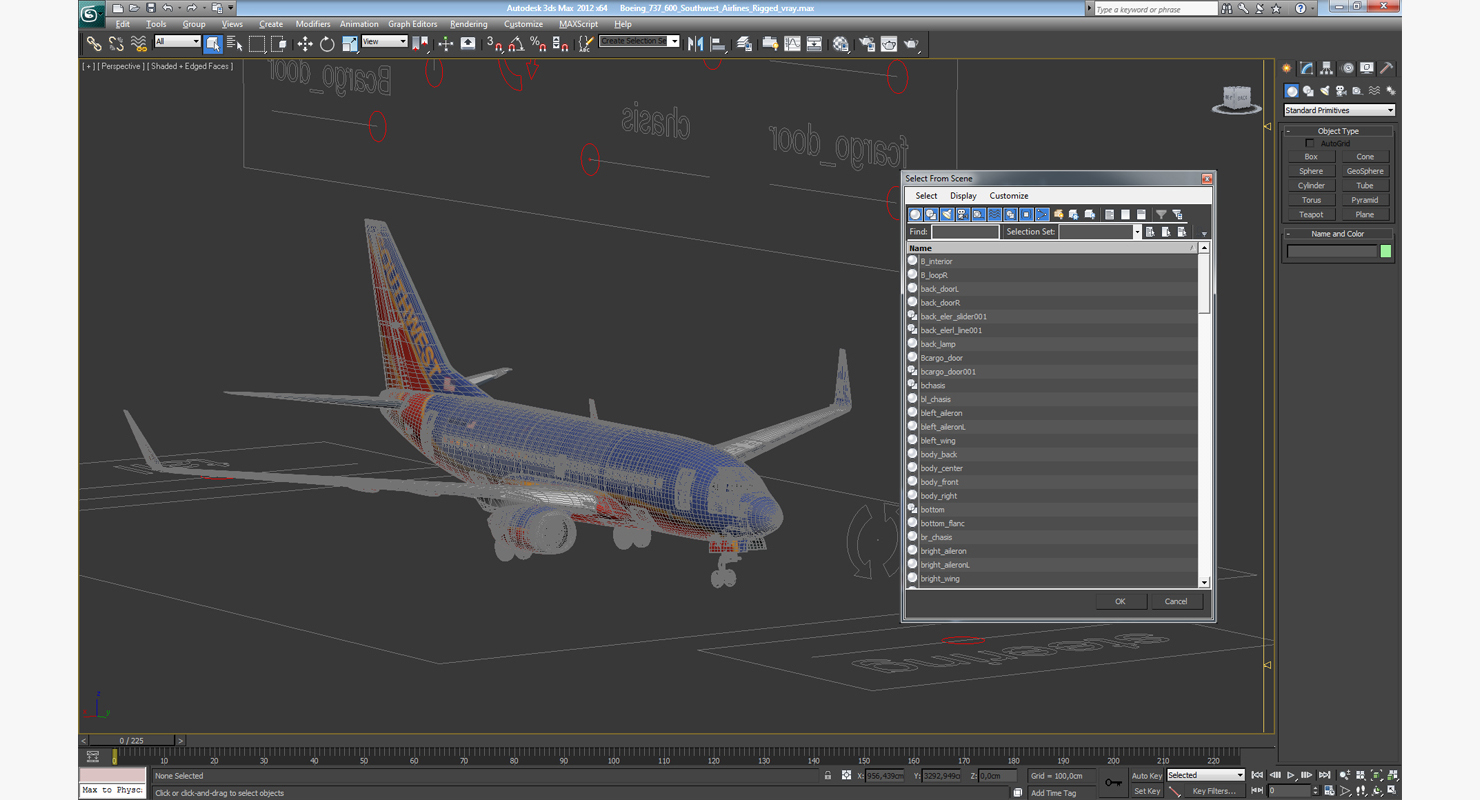Click Filter funnel icon in Select From Scene
Image resolution: width=1480 pixels, height=800 pixels.
[x=1161, y=214]
